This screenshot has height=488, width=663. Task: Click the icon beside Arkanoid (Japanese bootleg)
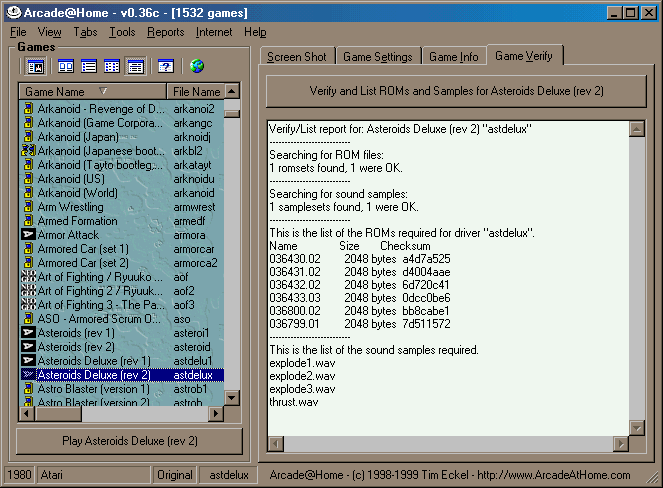[28, 151]
